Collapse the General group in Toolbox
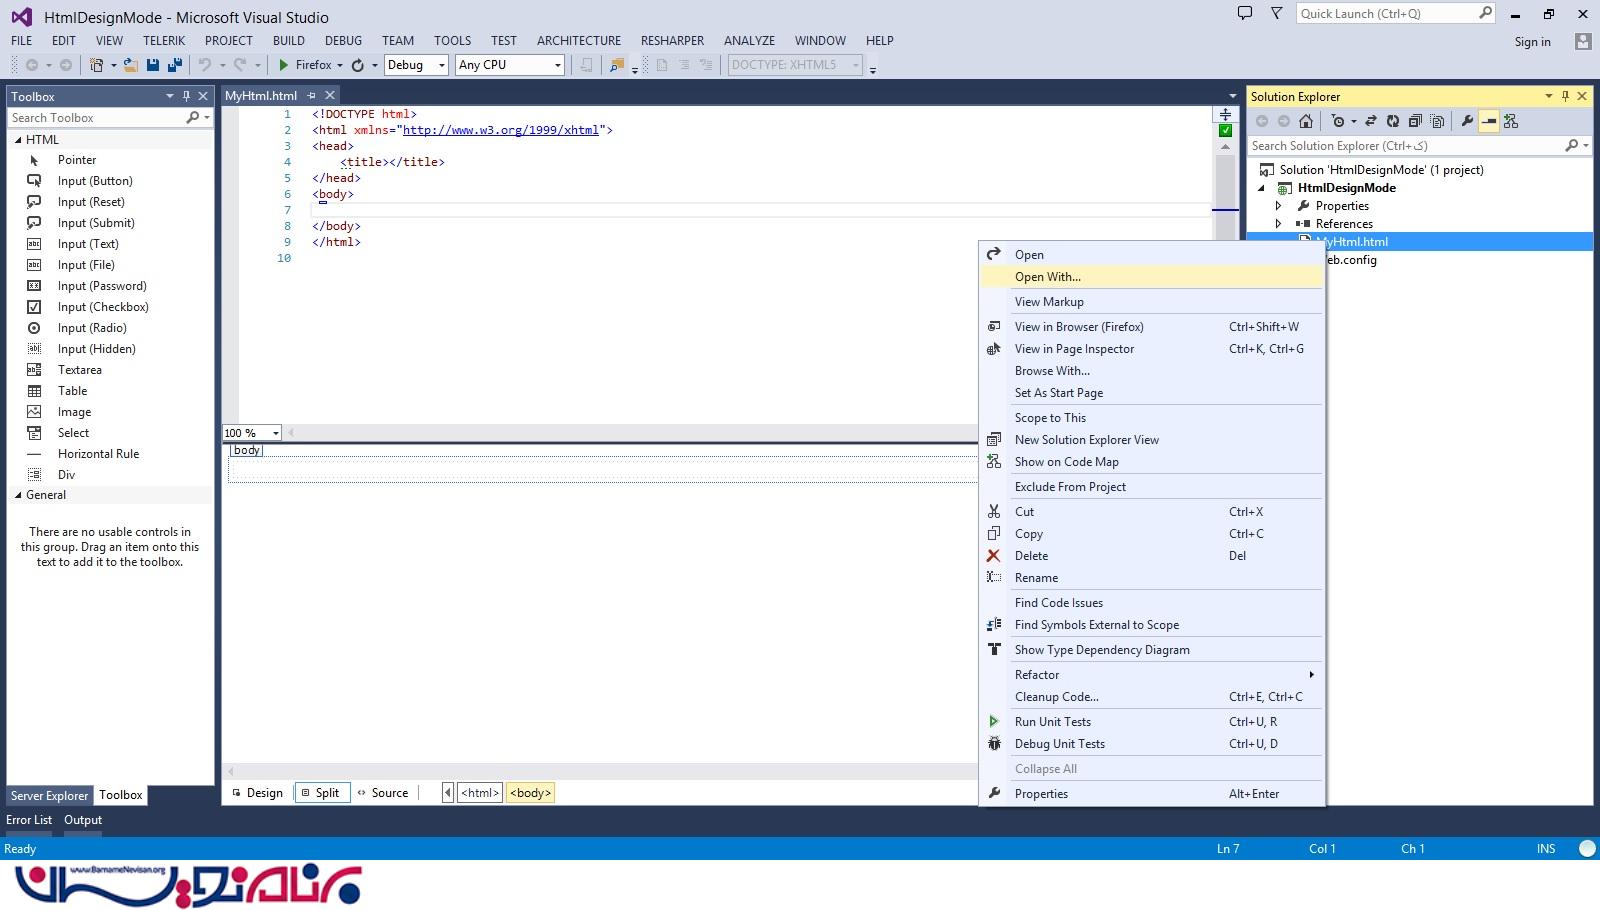Viewport: 1600px width, 910px height. coord(18,495)
